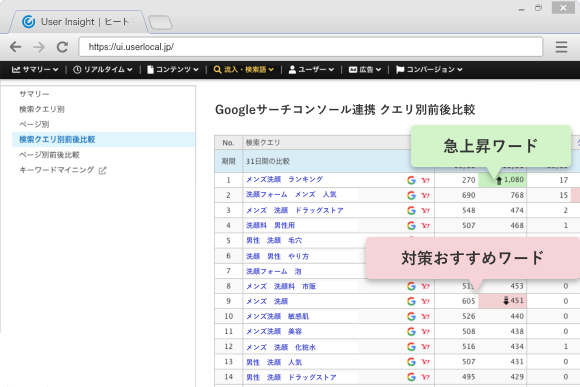
Task: Click Yahoo icon in row 4
Action: (425, 225)
